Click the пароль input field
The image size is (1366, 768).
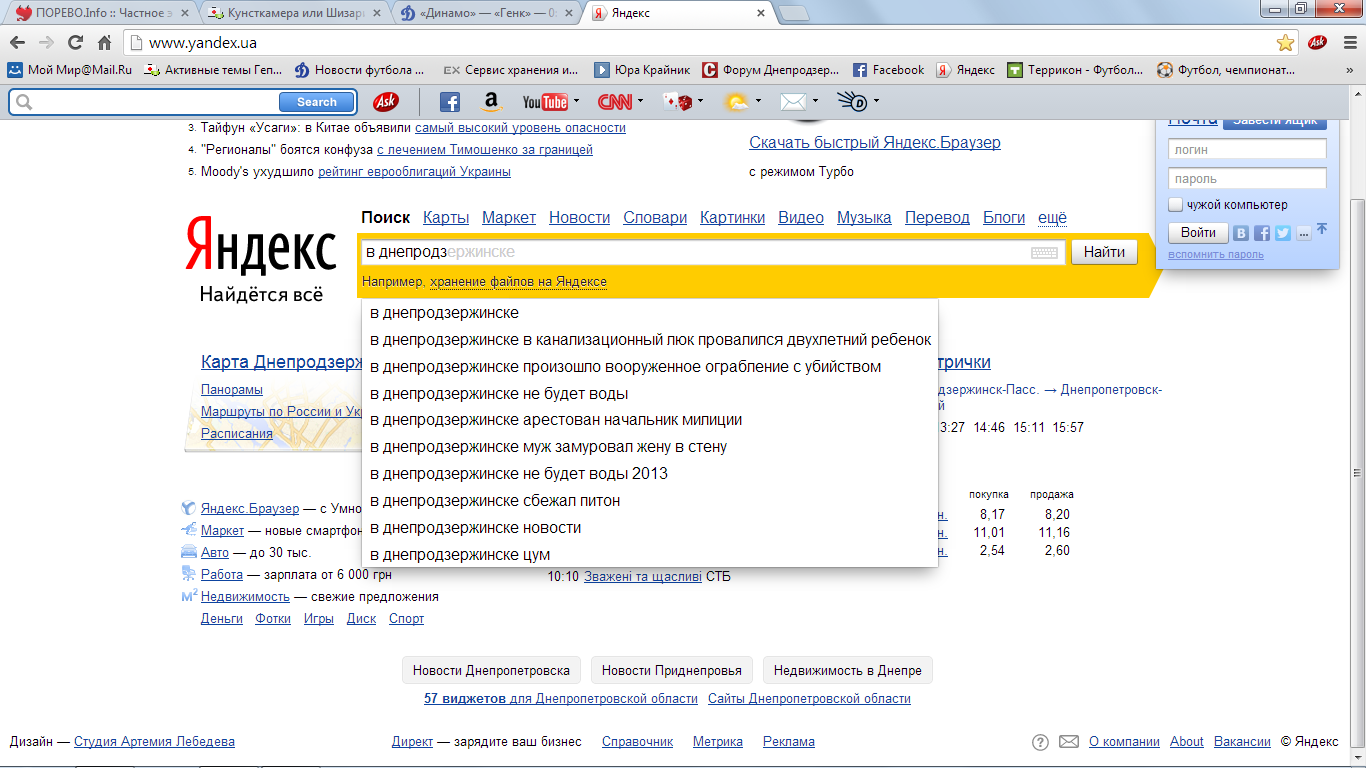[x=1247, y=179]
